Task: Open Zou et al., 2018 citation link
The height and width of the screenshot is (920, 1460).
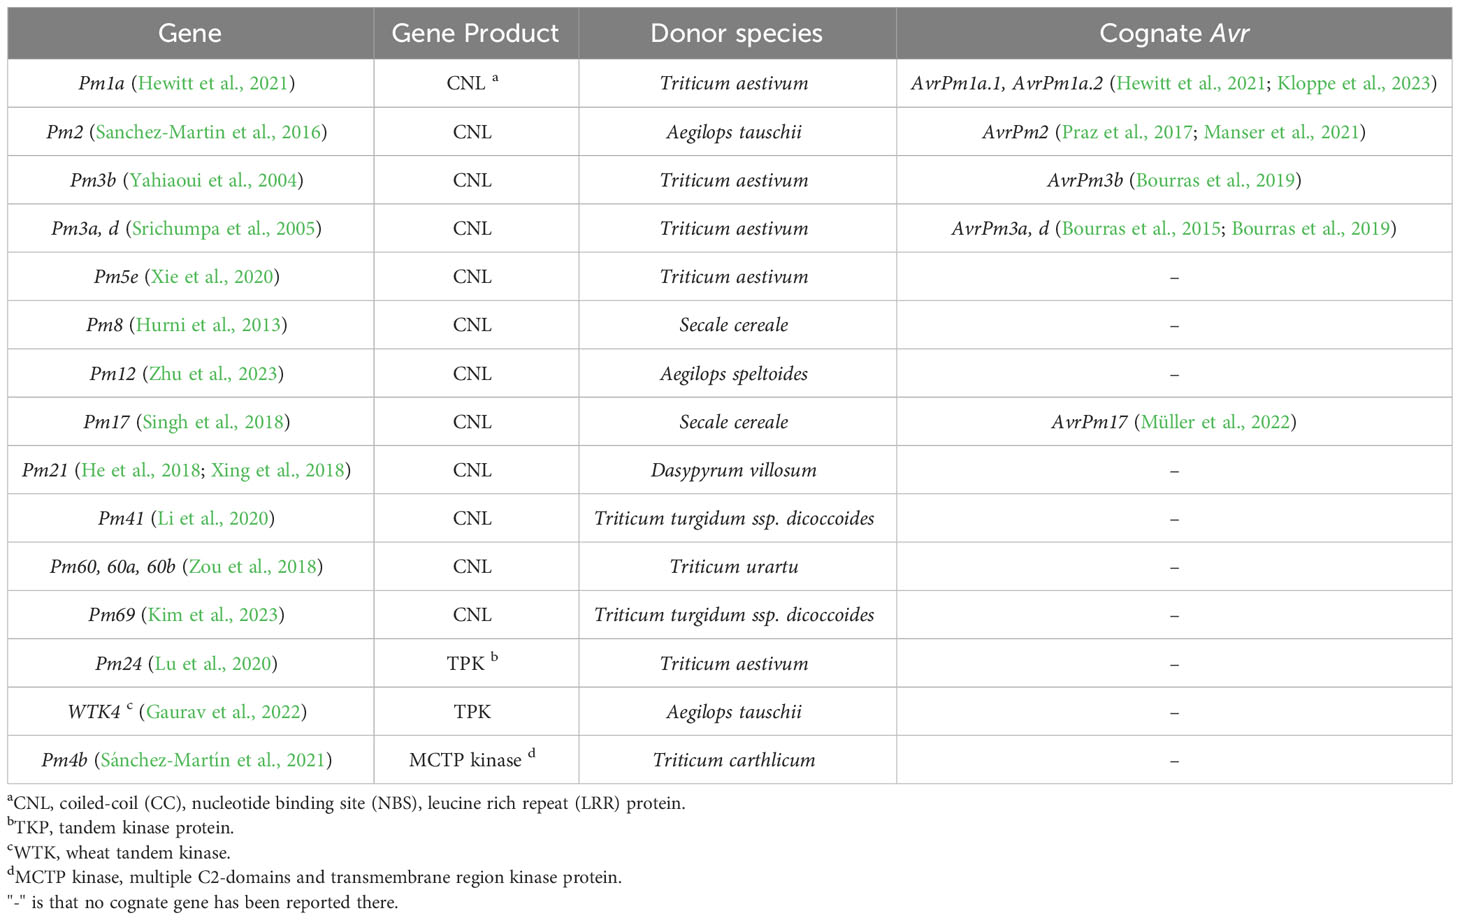Action: click(253, 567)
